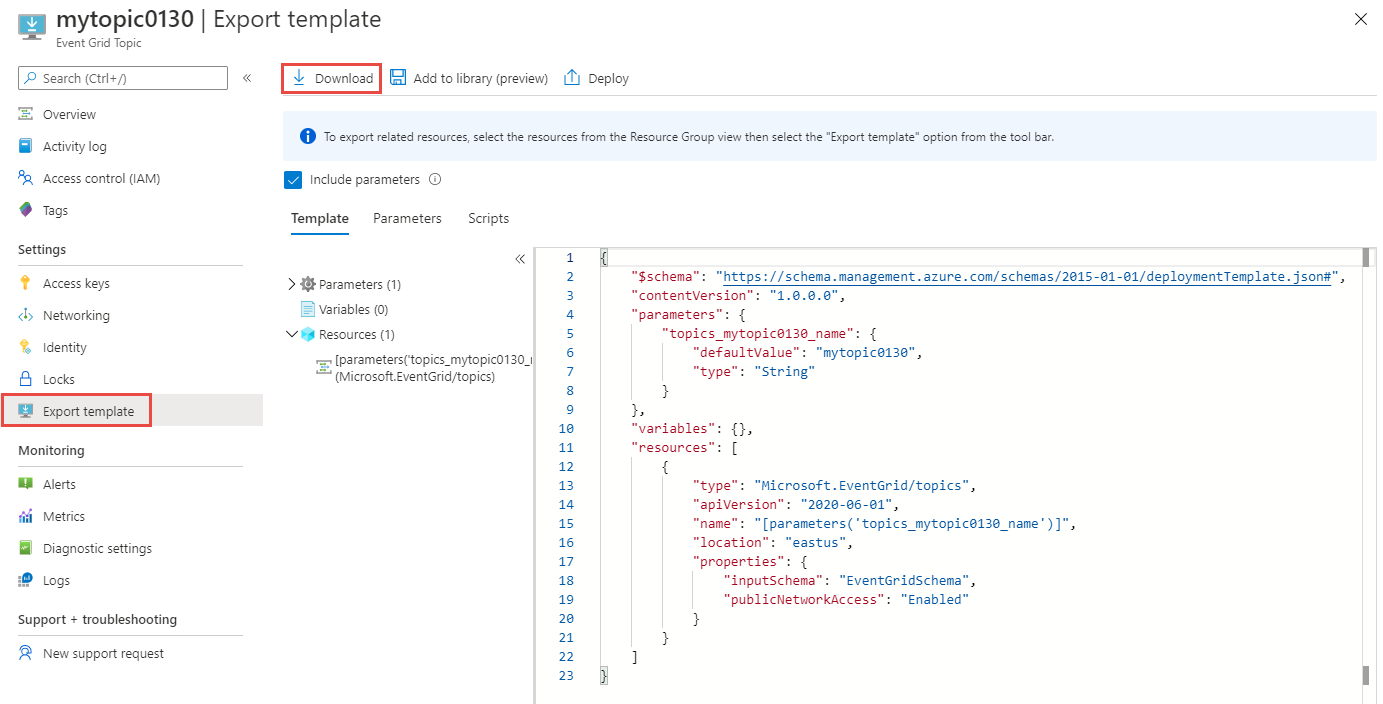1383x704 pixels.
Task: Open Access keys via its key icon
Action: point(26,283)
